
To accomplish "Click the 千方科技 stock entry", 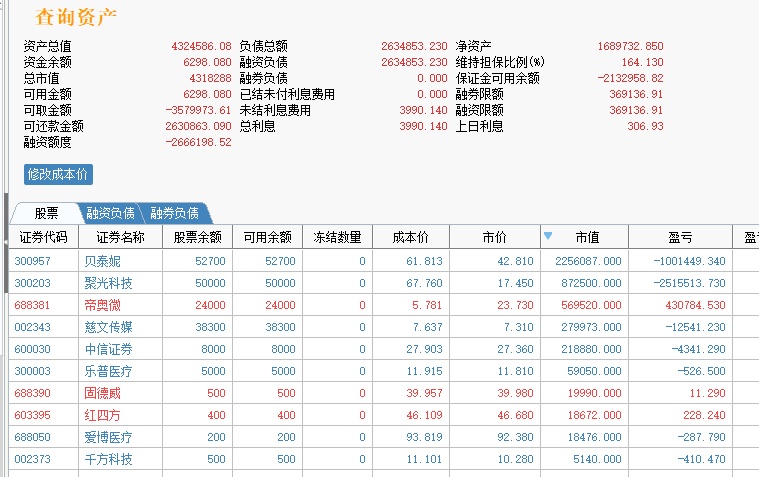I will coord(108,459).
